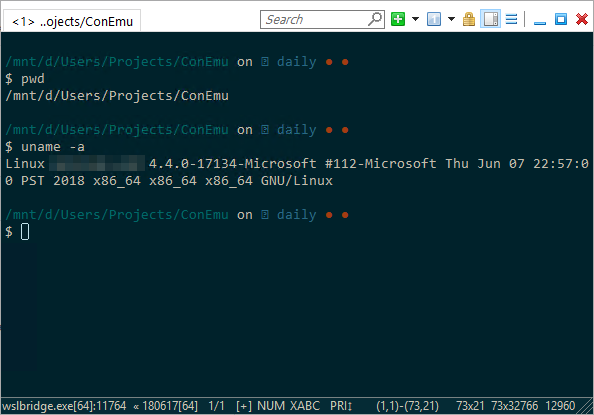Click the XABC status bar entry
Image resolution: width=594 pixels, height=415 pixels.
click(x=305, y=406)
